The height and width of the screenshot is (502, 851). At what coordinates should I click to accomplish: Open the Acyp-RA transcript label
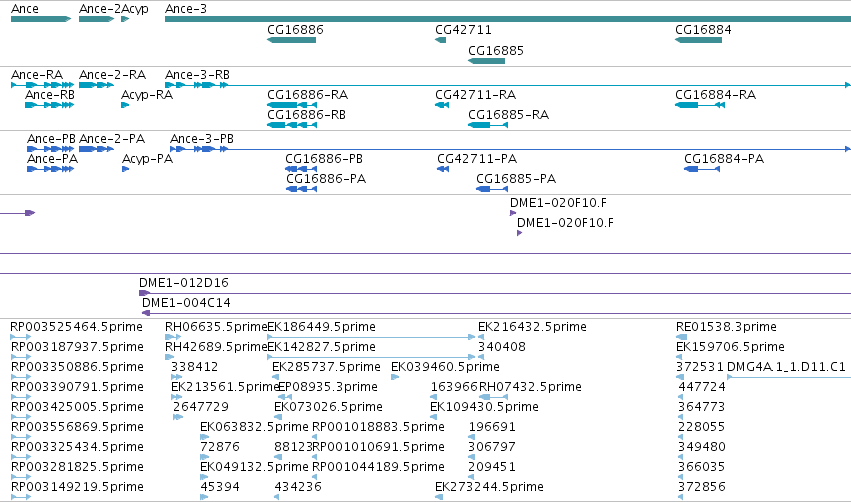pos(147,95)
